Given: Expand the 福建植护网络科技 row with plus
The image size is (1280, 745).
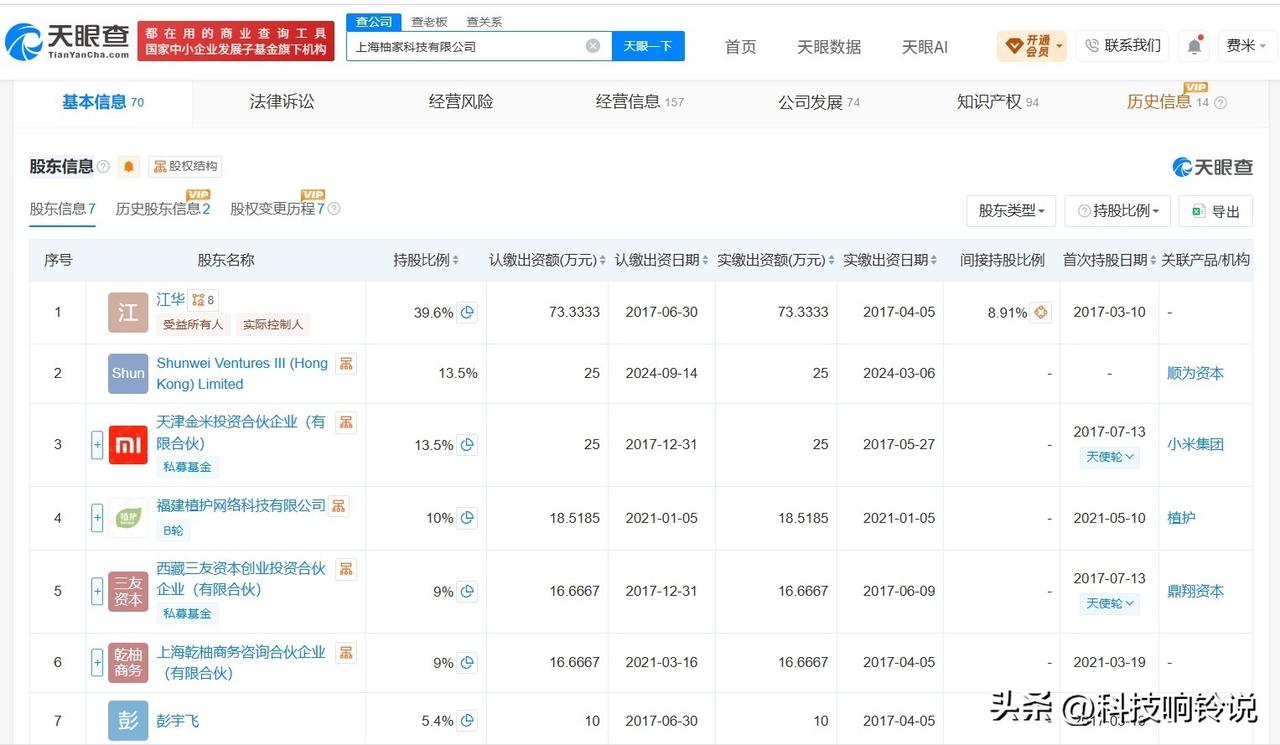Looking at the screenshot, I should [97, 518].
